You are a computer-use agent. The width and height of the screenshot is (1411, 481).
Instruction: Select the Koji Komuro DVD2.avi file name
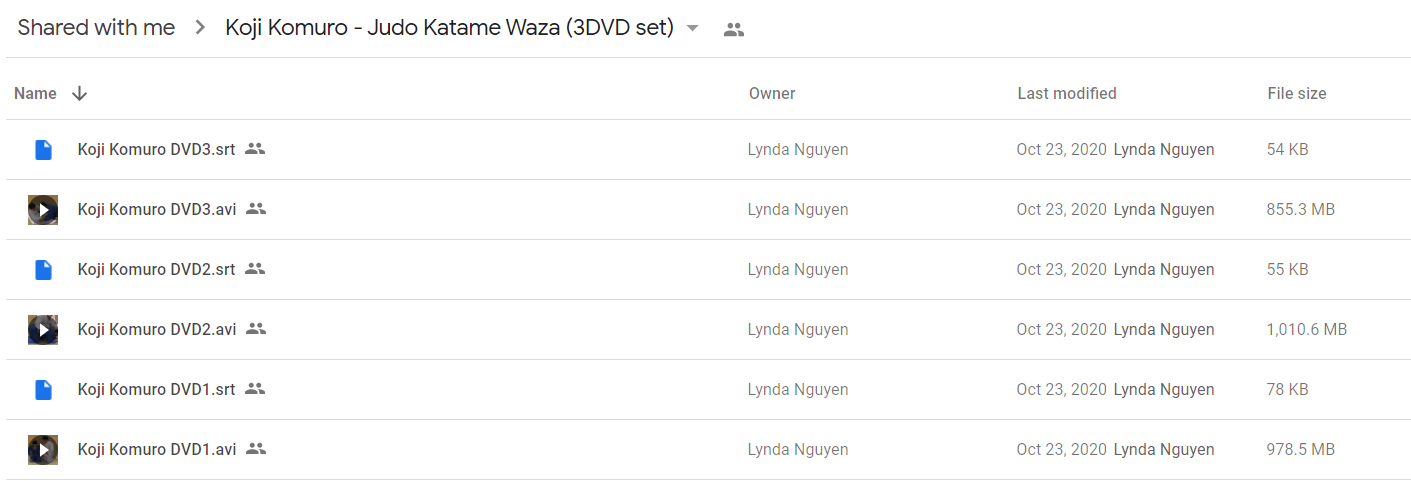[157, 329]
